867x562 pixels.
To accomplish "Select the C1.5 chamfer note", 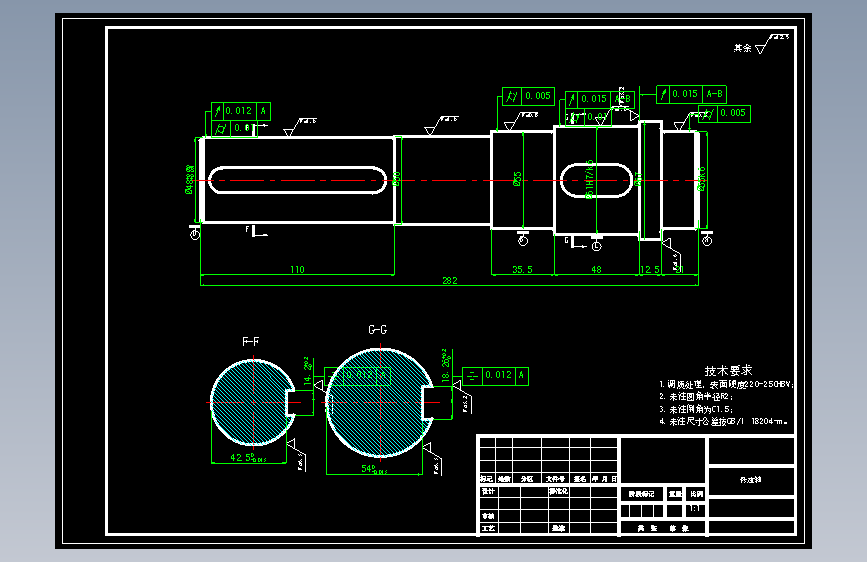I will point(696,409).
